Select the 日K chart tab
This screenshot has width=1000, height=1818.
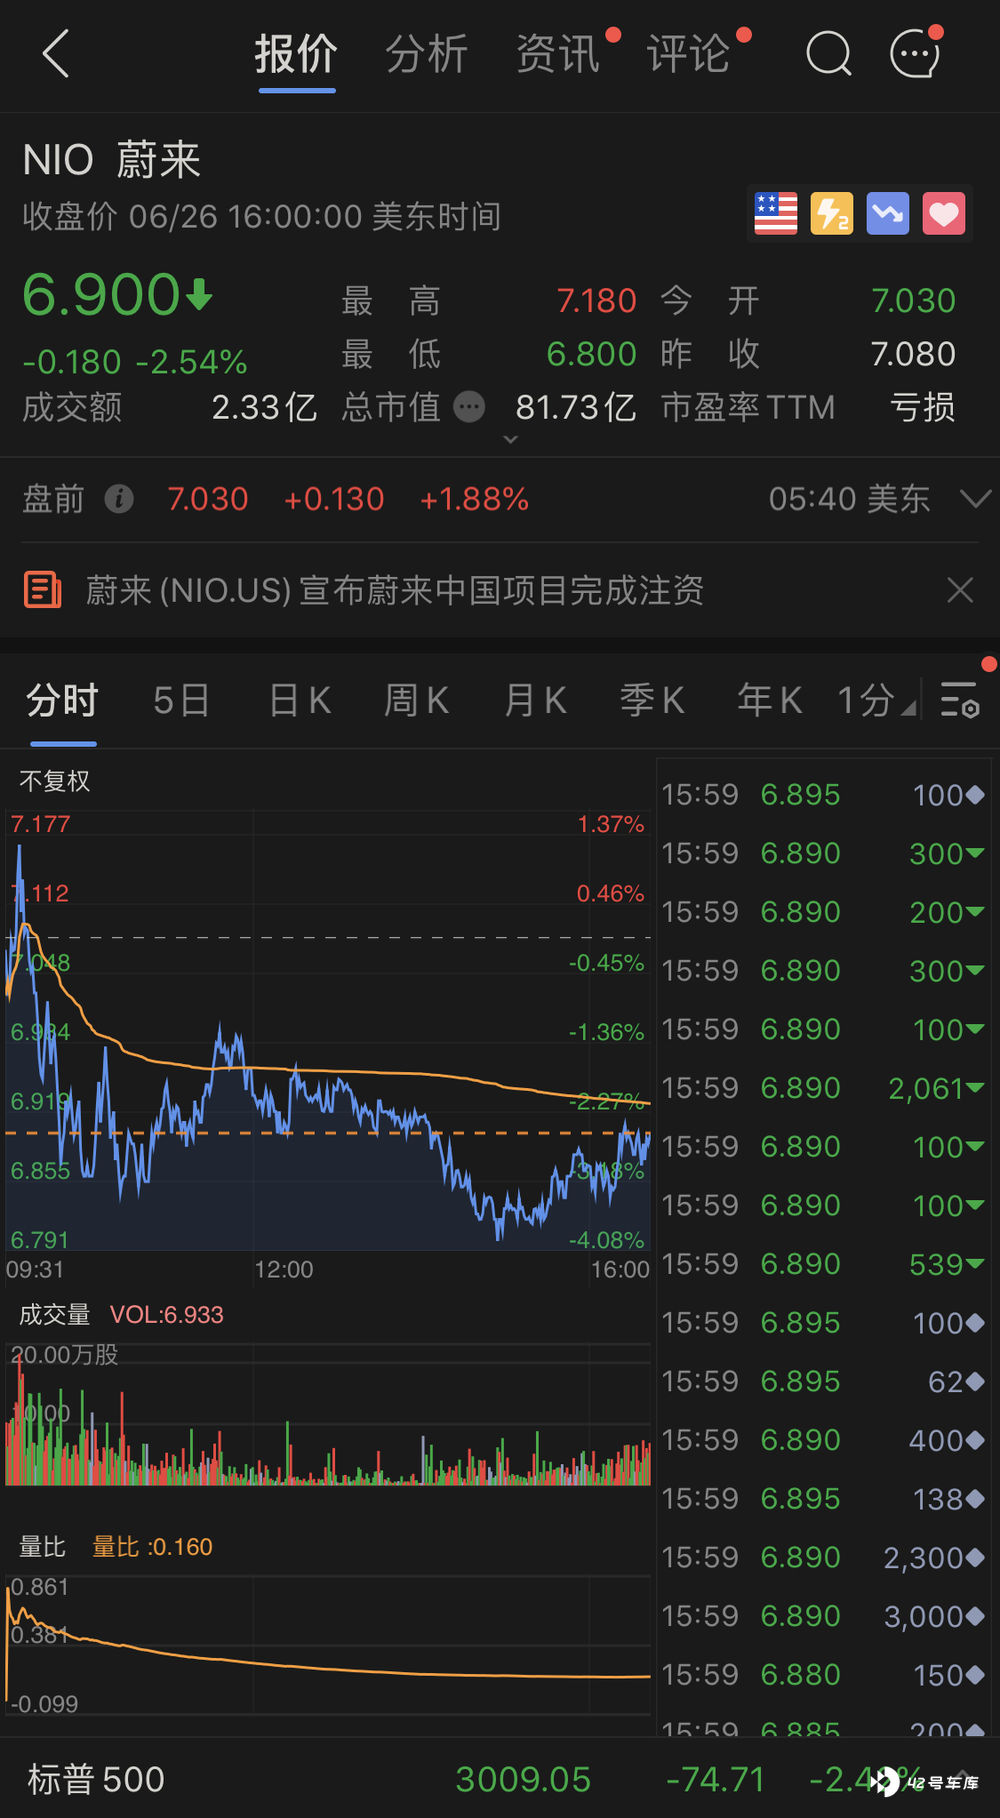tap(300, 700)
